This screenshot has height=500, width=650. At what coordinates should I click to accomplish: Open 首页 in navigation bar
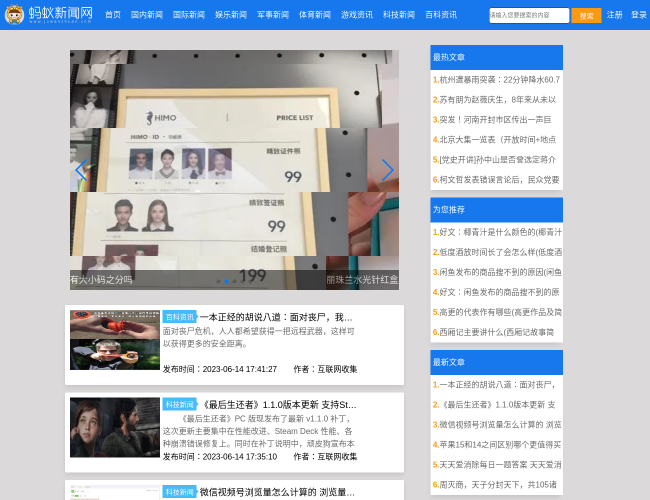(113, 15)
